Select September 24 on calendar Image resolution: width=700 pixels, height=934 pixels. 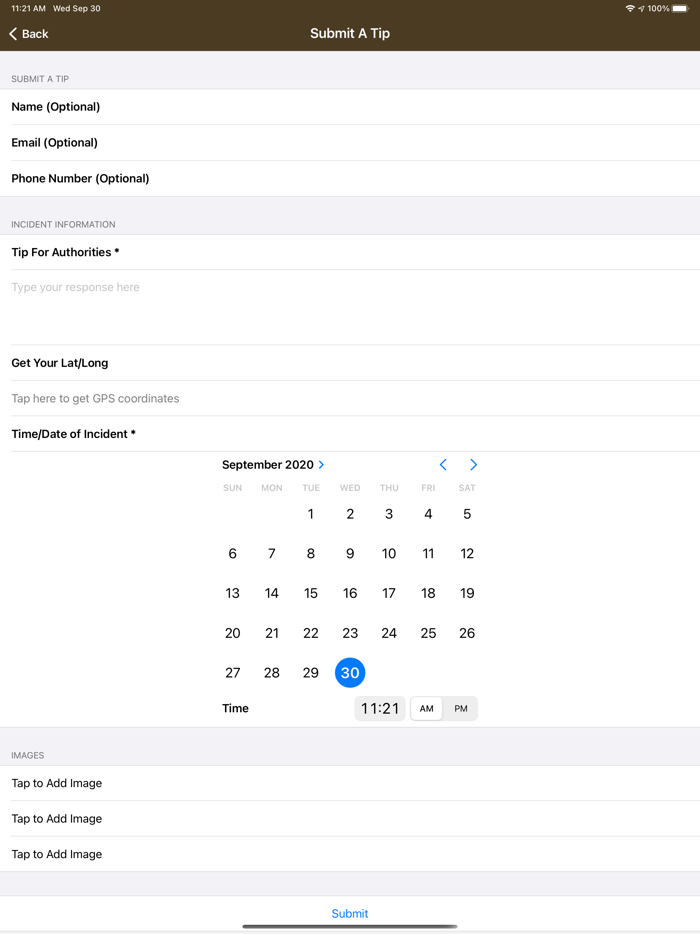(389, 633)
